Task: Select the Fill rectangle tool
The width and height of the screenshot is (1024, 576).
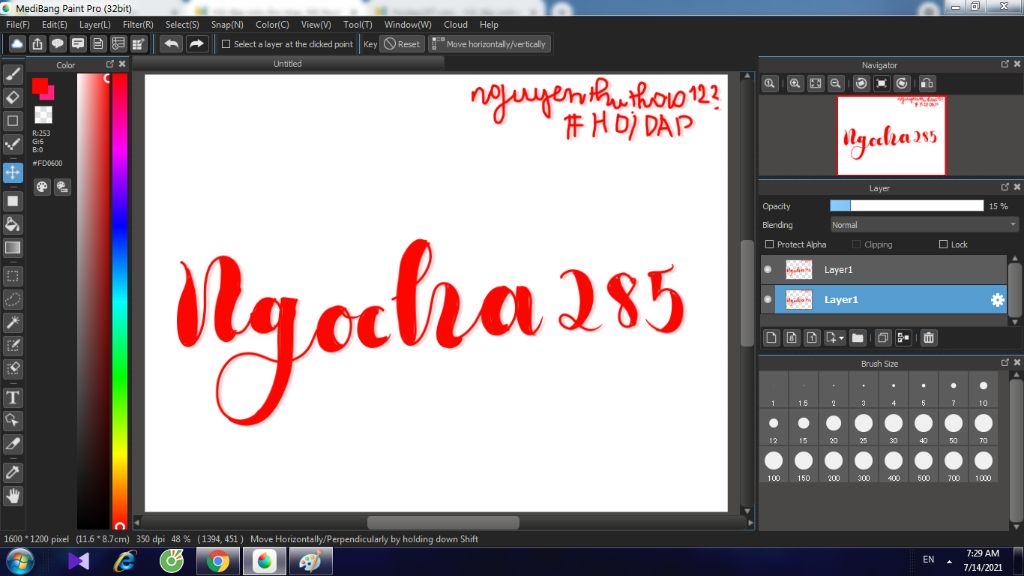Action: (12, 201)
